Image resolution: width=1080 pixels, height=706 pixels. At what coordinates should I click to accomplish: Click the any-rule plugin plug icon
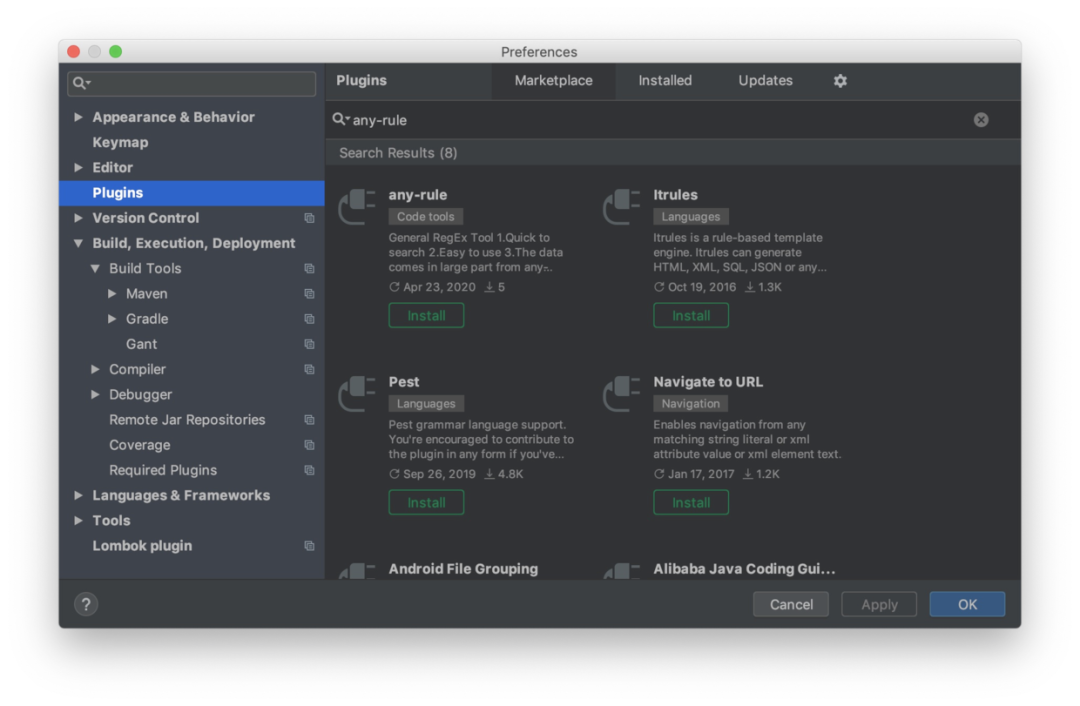[x=357, y=207]
